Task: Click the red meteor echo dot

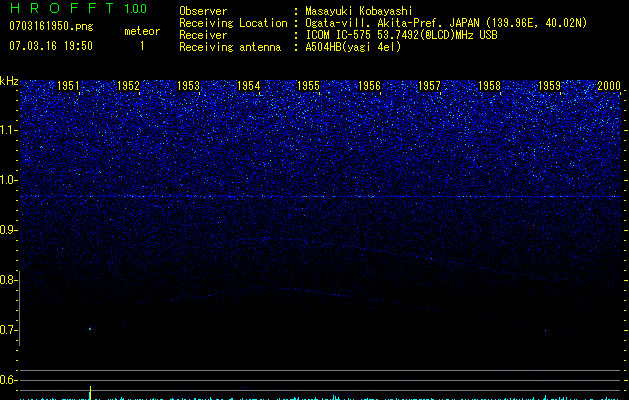Action: pos(90,328)
